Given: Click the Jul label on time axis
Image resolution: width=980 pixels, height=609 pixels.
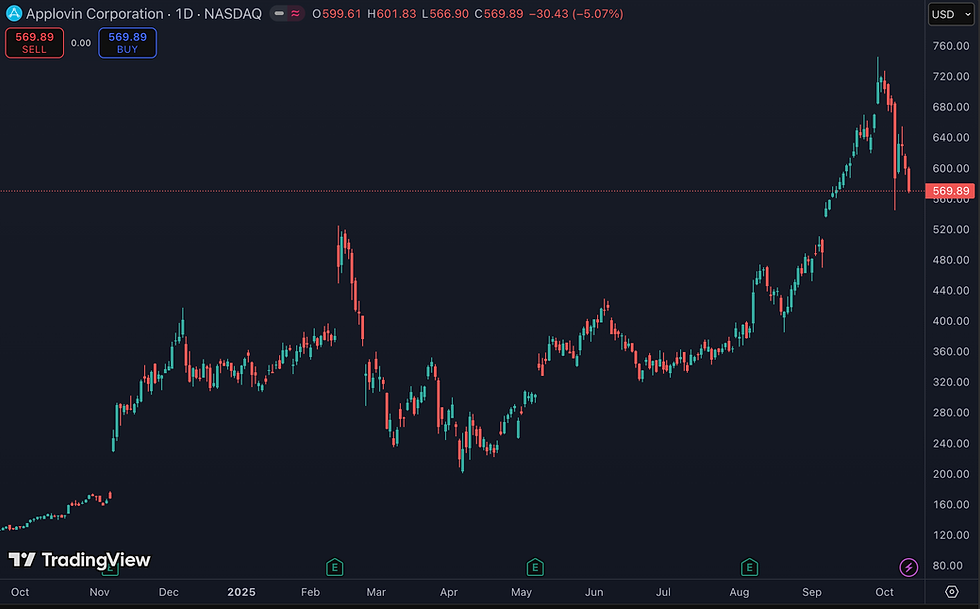Looking at the screenshot, I should (663, 592).
